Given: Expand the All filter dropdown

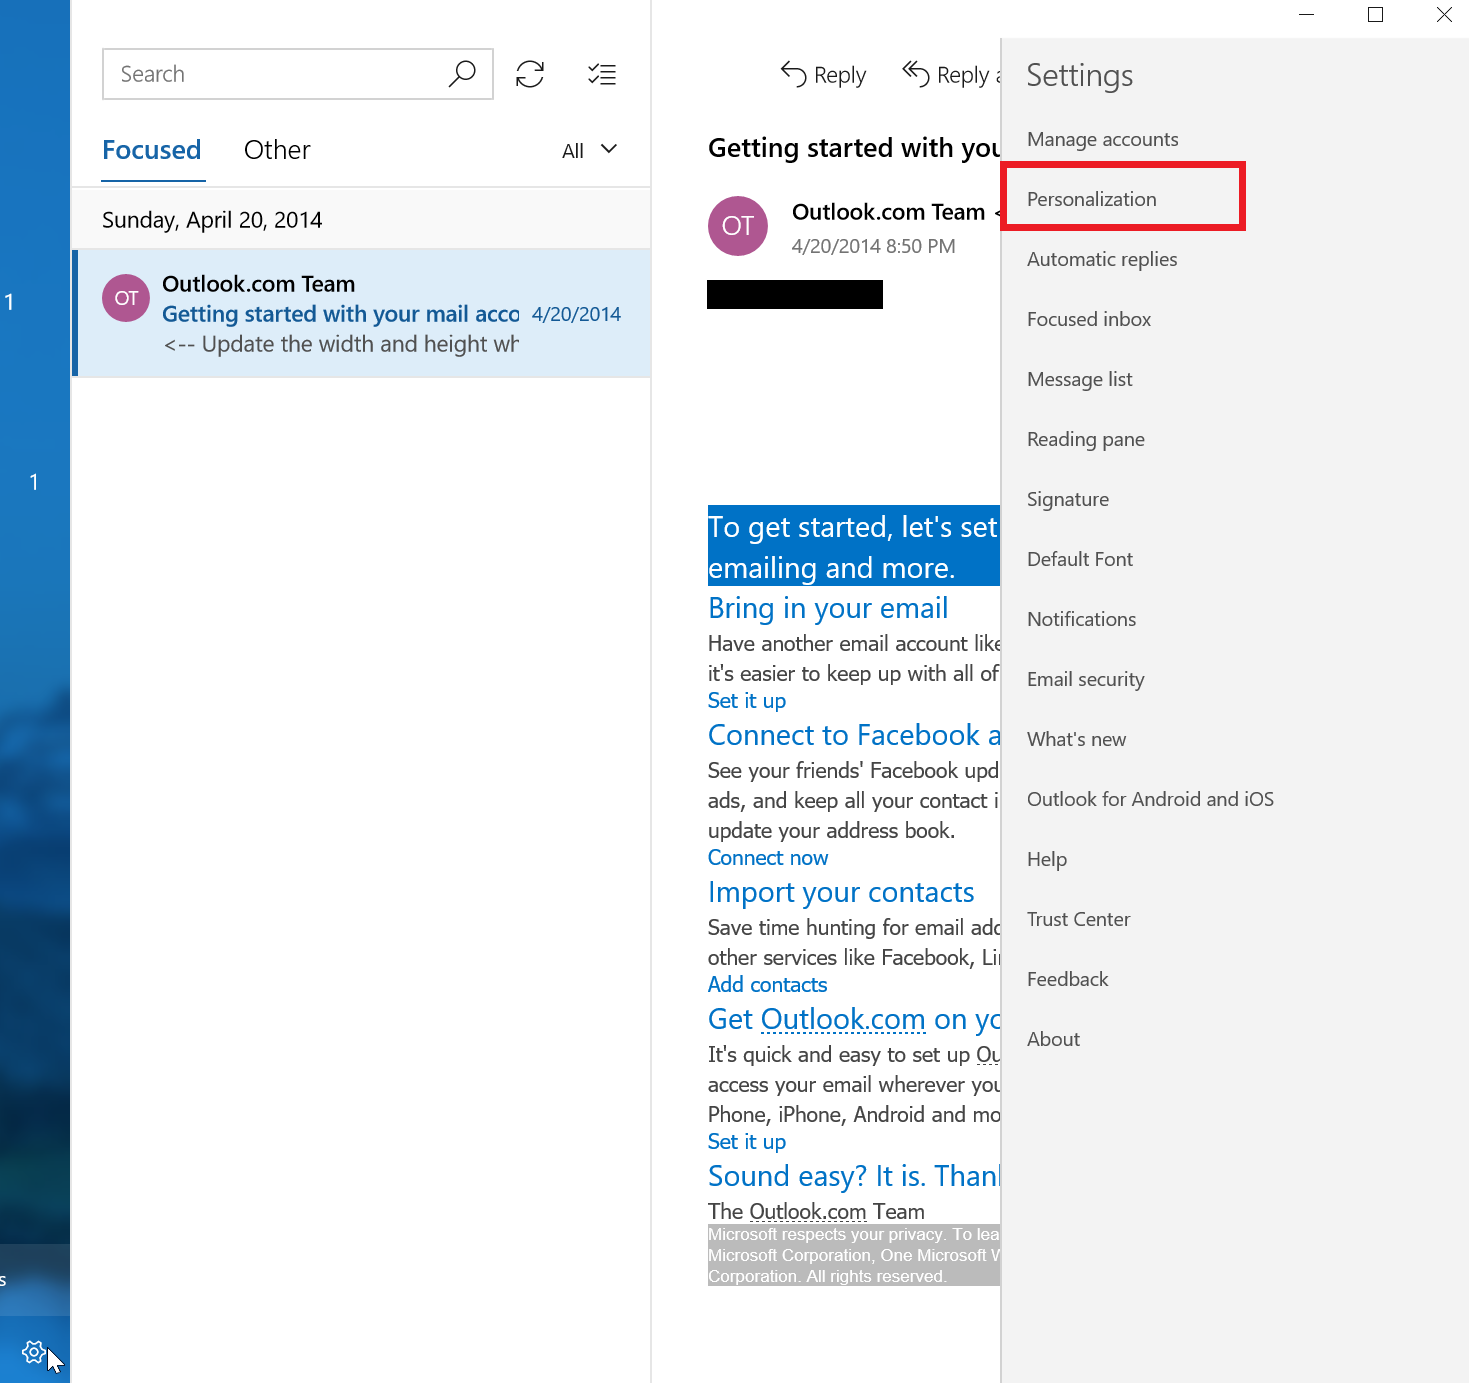Looking at the screenshot, I should coord(590,150).
